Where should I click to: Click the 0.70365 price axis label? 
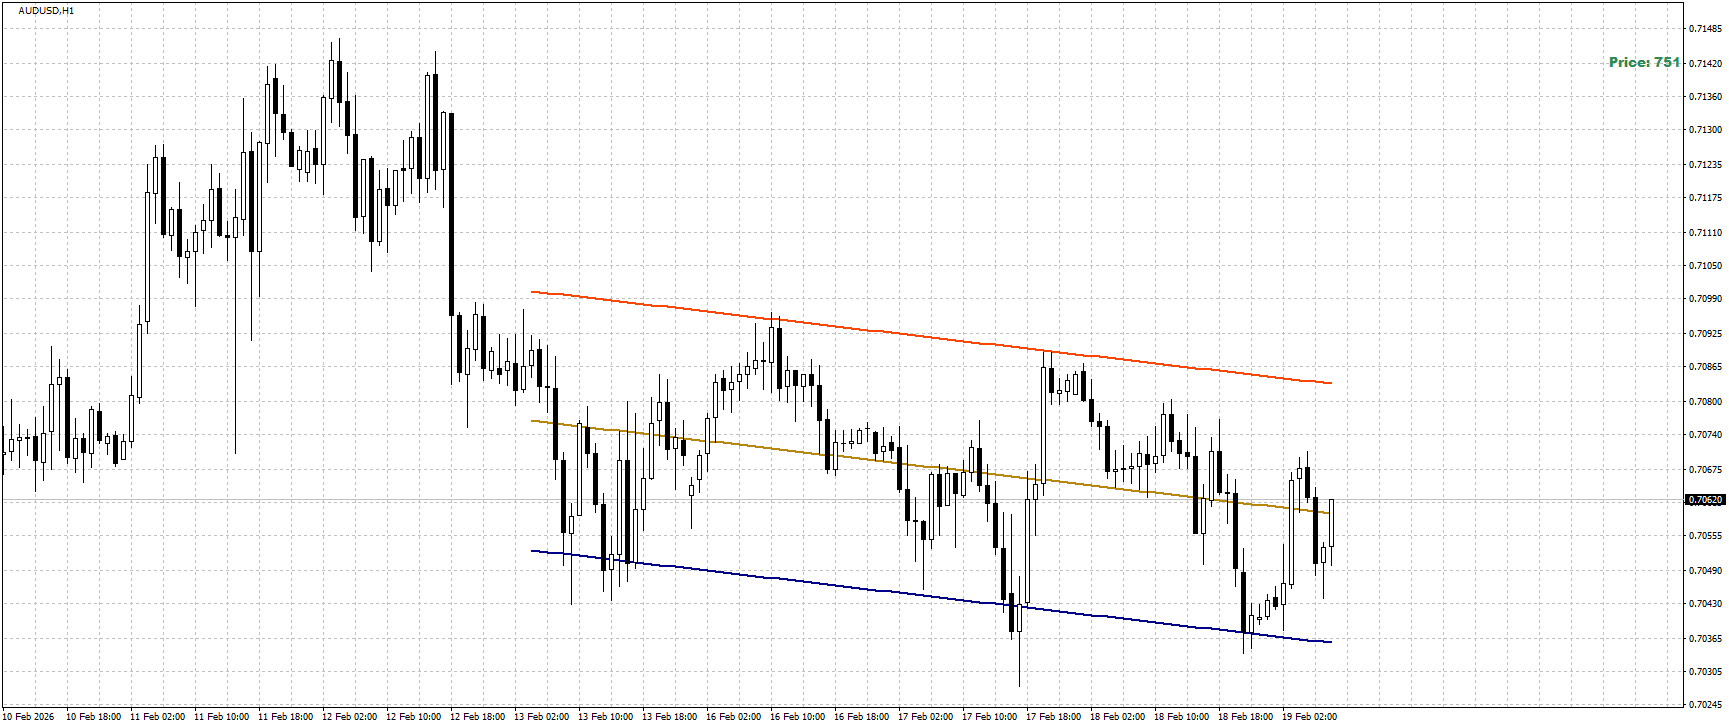click(x=1705, y=639)
